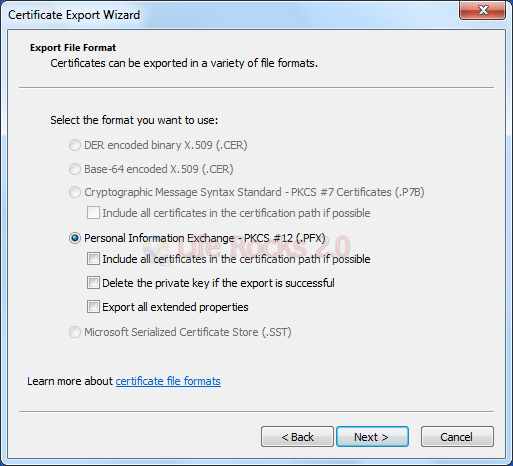The image size is (513, 466).
Task: Click the 'Learn more about' text
Action: click(x=70, y=381)
